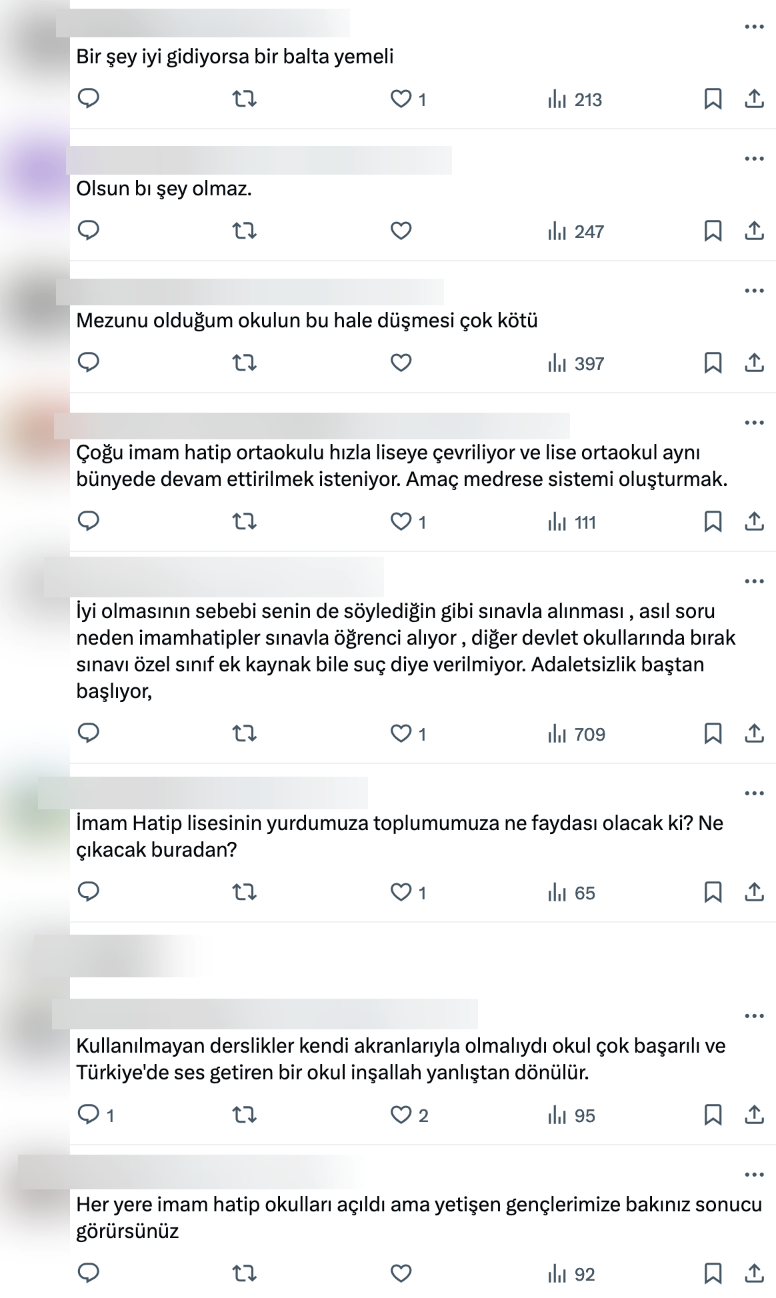Bookmark the "Bir şey iyi gidiyorsa" tweet
The image size is (776, 1298).
pyautogui.click(x=713, y=99)
